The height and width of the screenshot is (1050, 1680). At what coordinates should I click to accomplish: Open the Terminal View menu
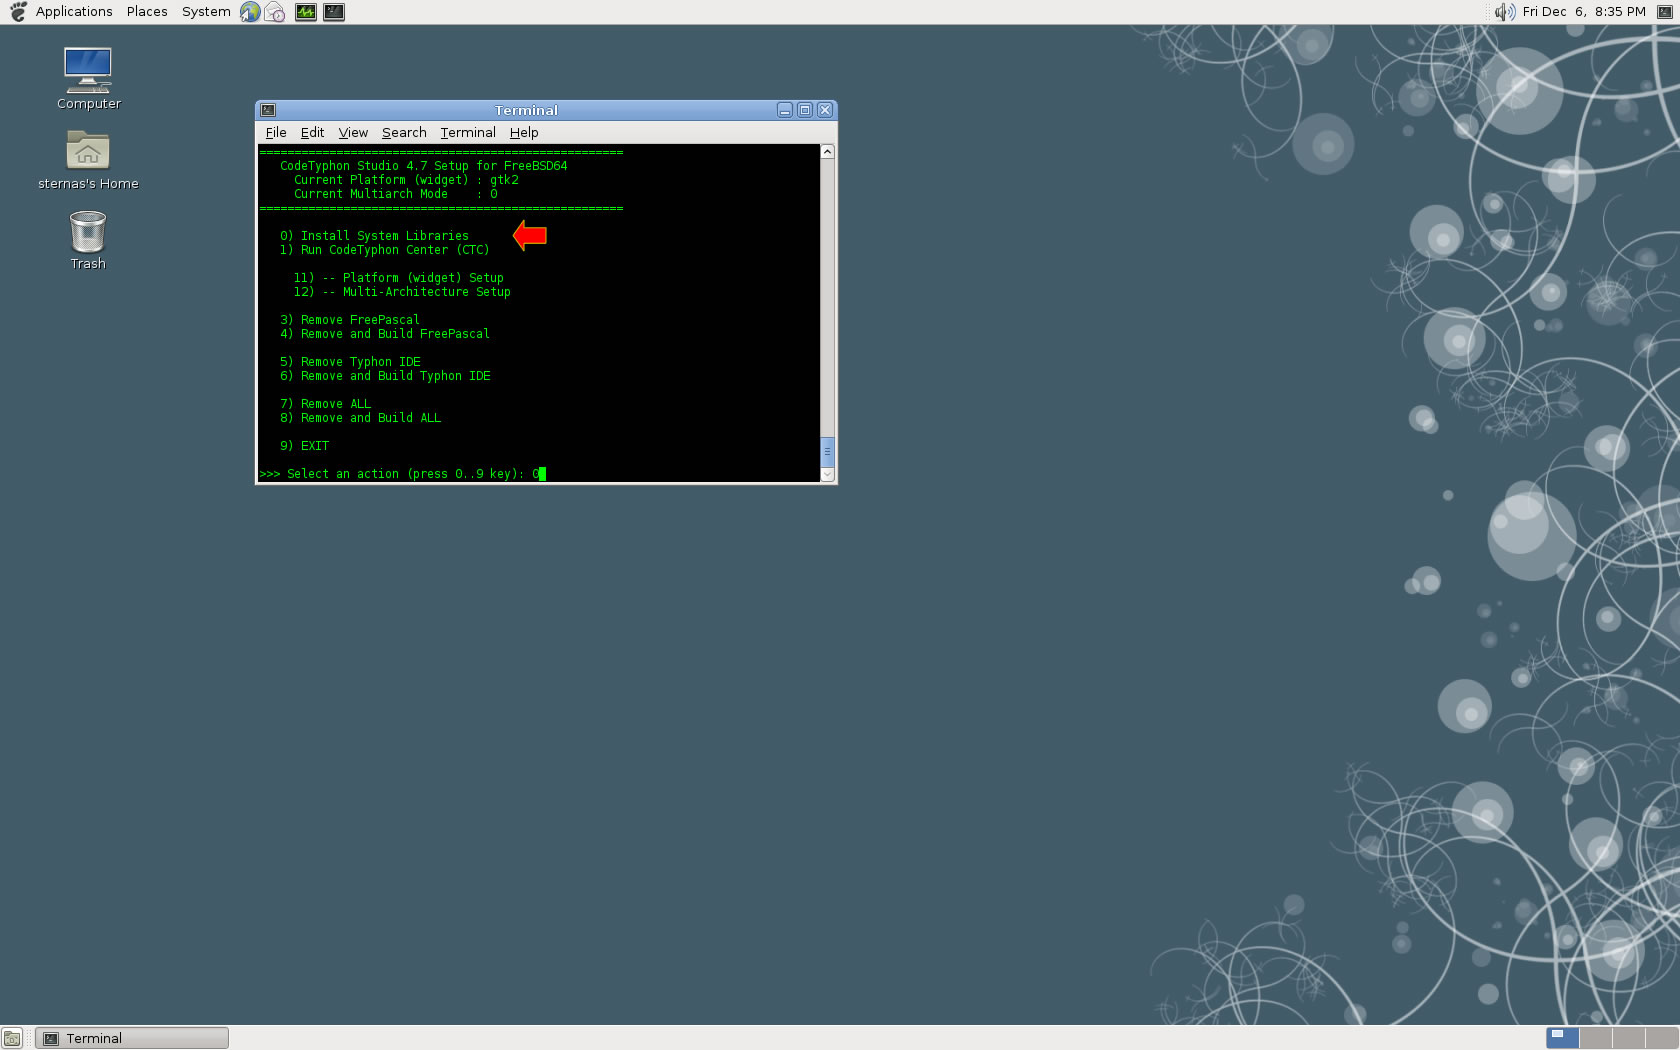pos(353,132)
